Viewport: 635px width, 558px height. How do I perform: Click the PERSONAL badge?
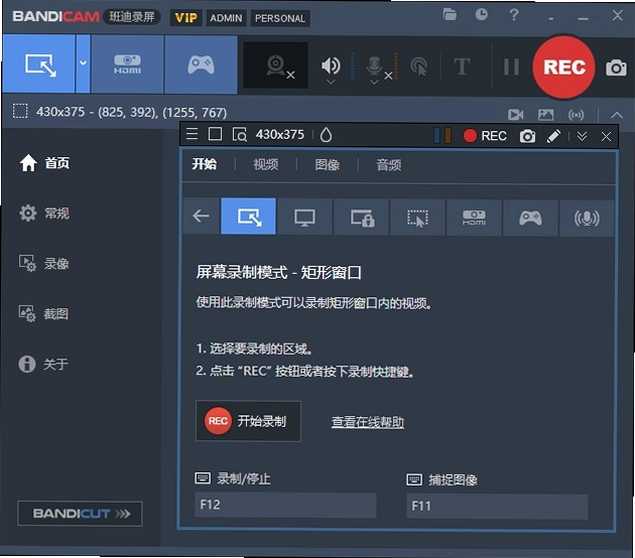[280, 19]
